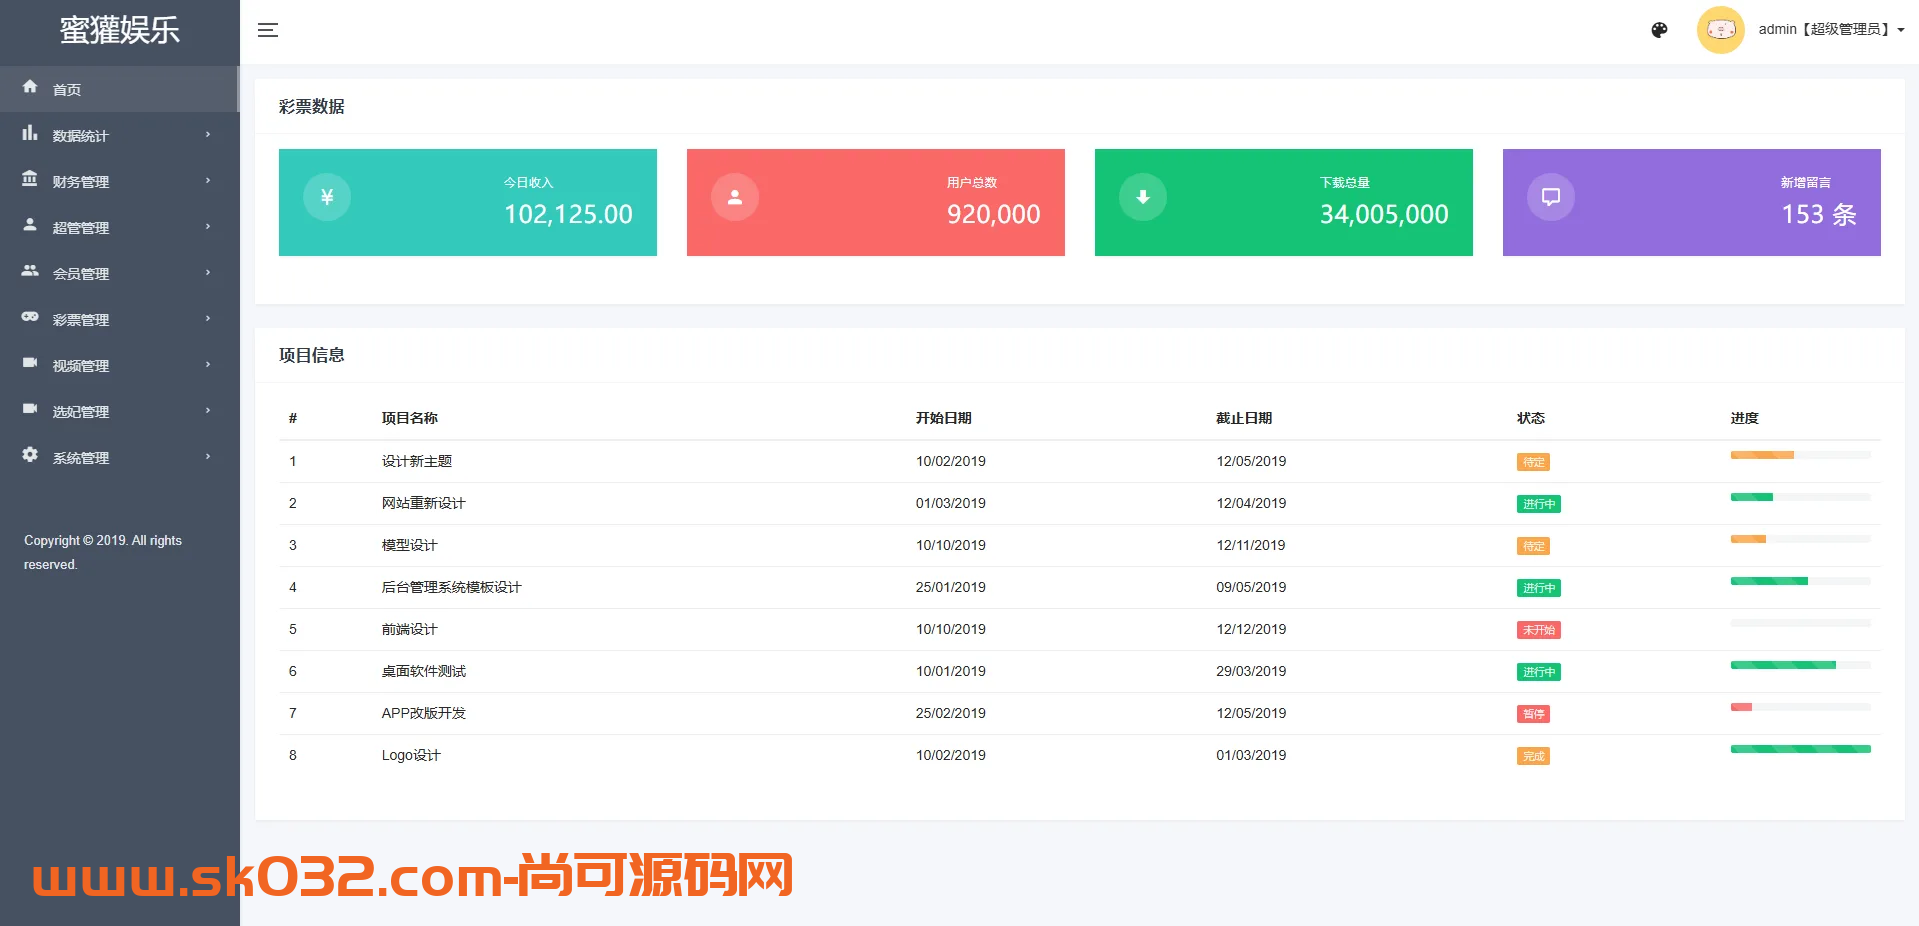Image resolution: width=1919 pixels, height=926 pixels.
Task: Expand the 财务管理 chevron arrow
Action: [208, 181]
